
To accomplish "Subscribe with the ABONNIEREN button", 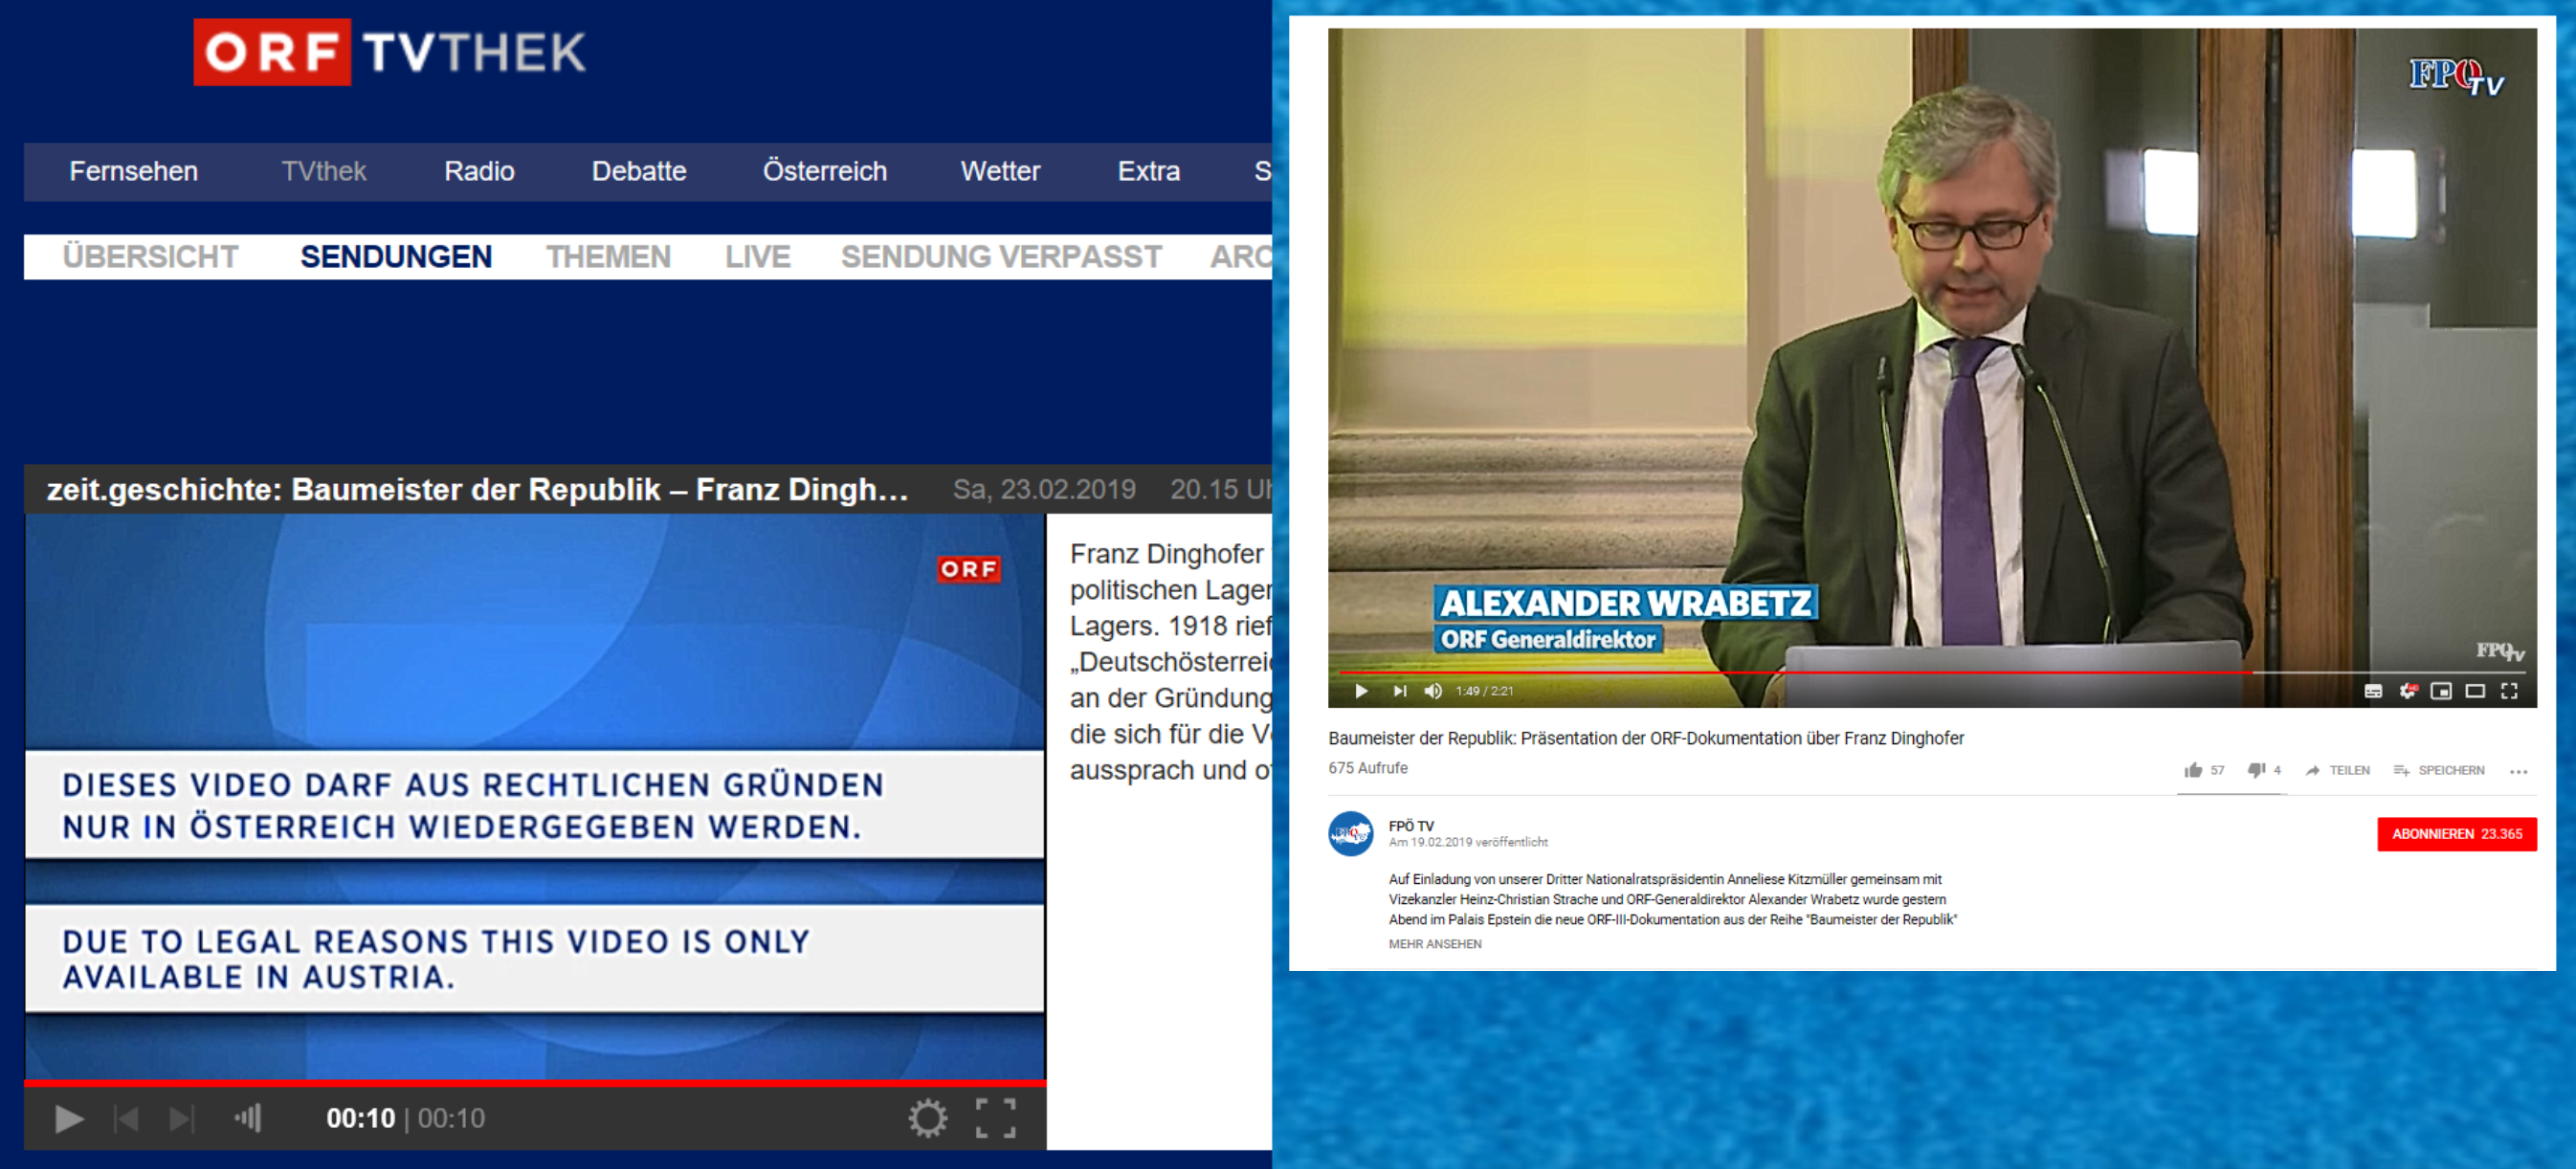I will click(2456, 834).
